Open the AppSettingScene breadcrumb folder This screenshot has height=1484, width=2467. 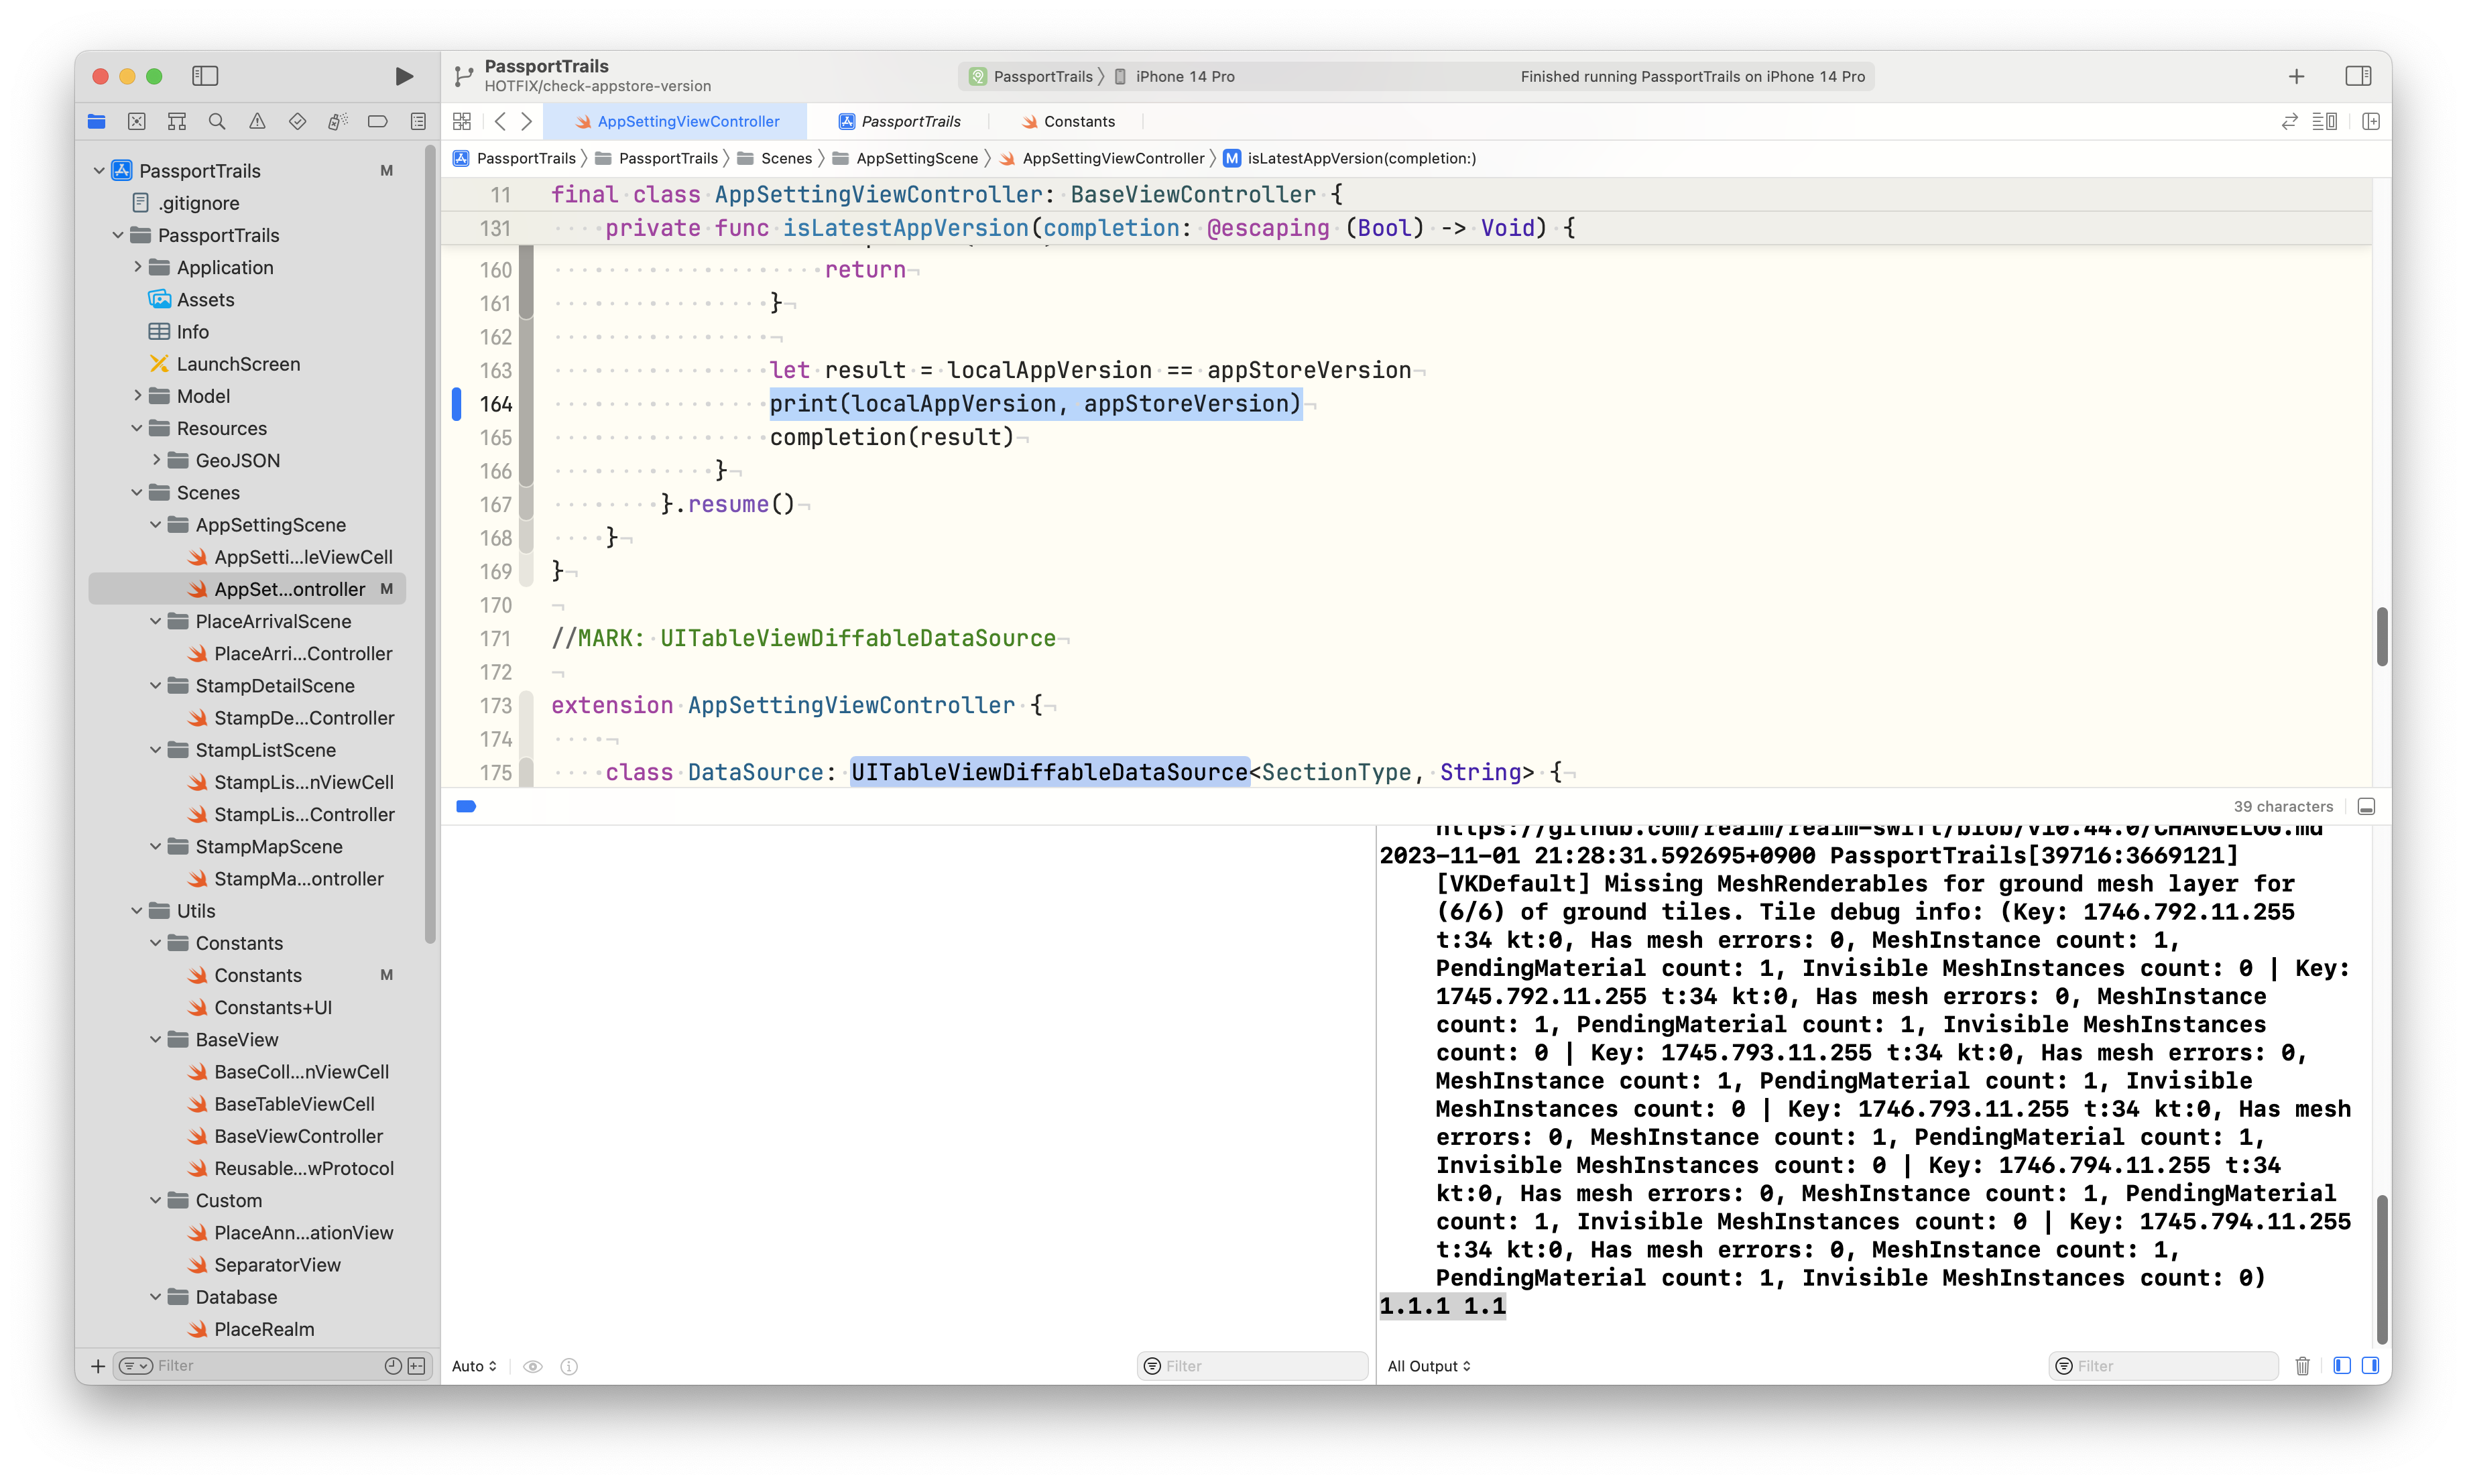(906, 158)
